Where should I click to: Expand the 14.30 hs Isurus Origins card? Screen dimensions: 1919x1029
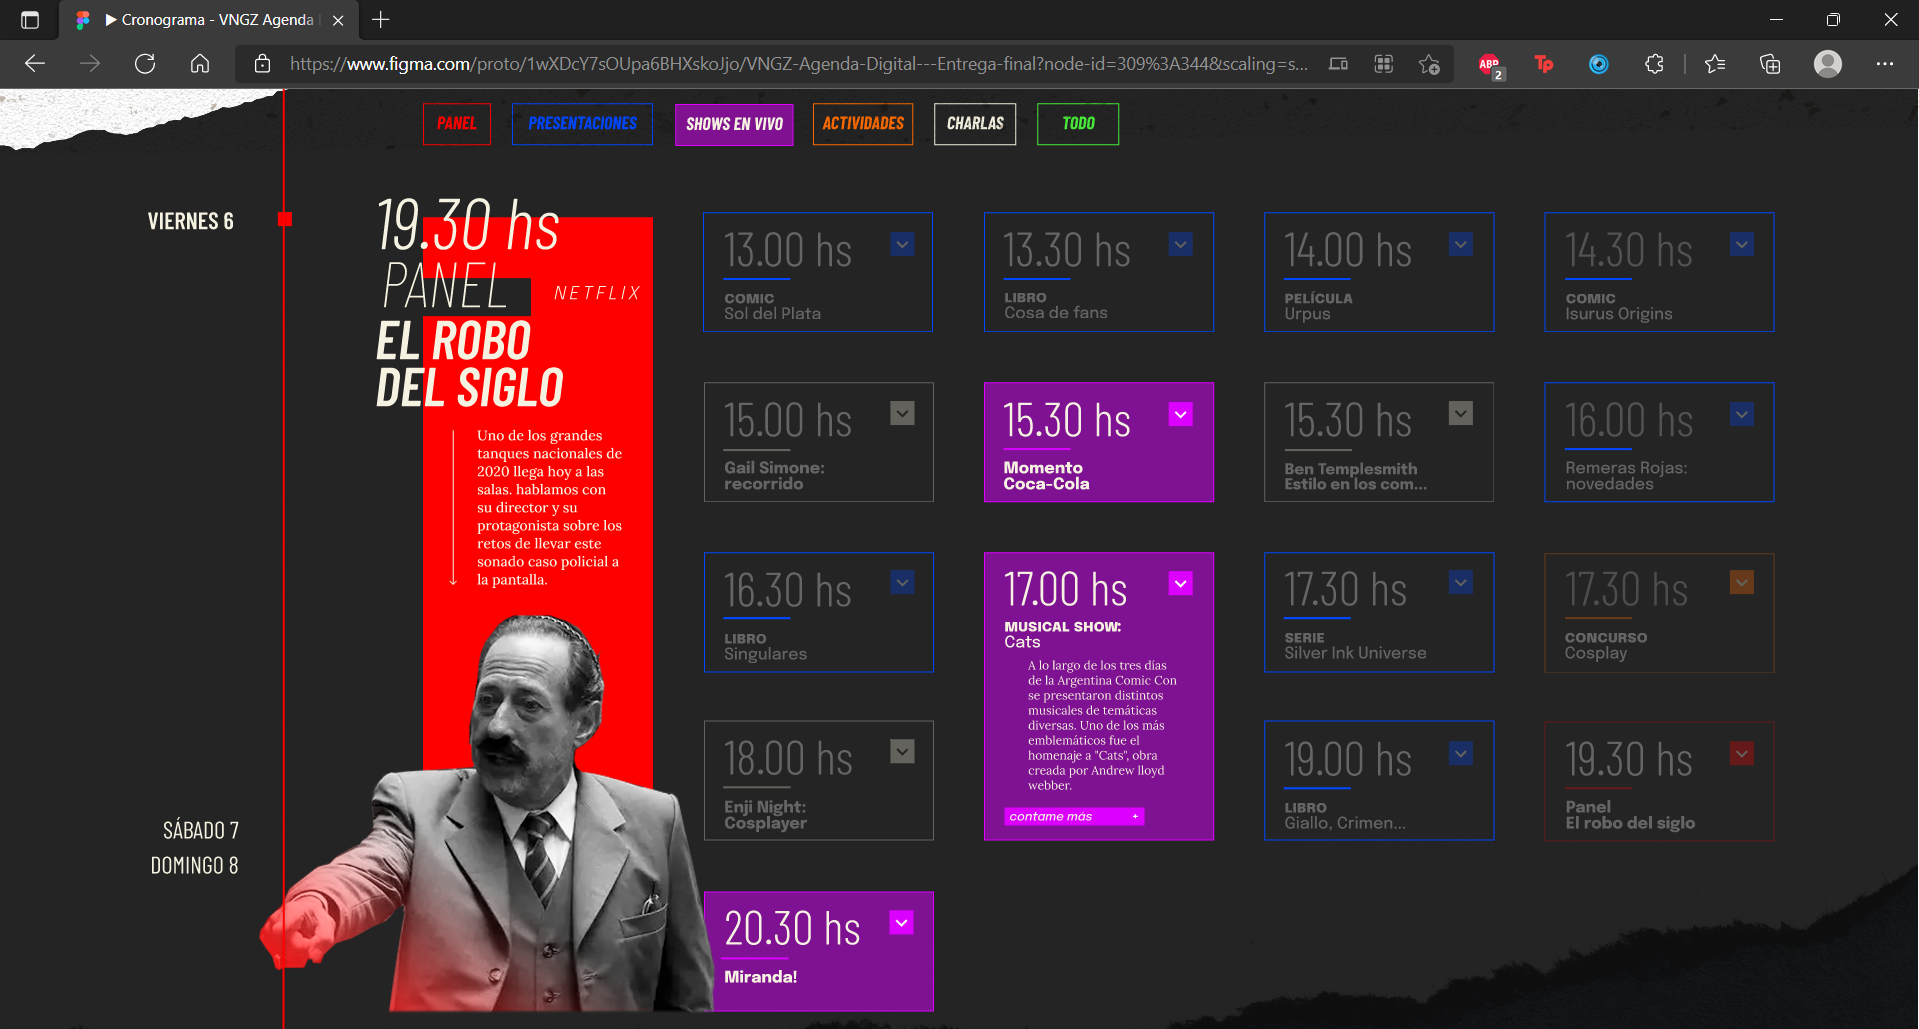[1742, 244]
